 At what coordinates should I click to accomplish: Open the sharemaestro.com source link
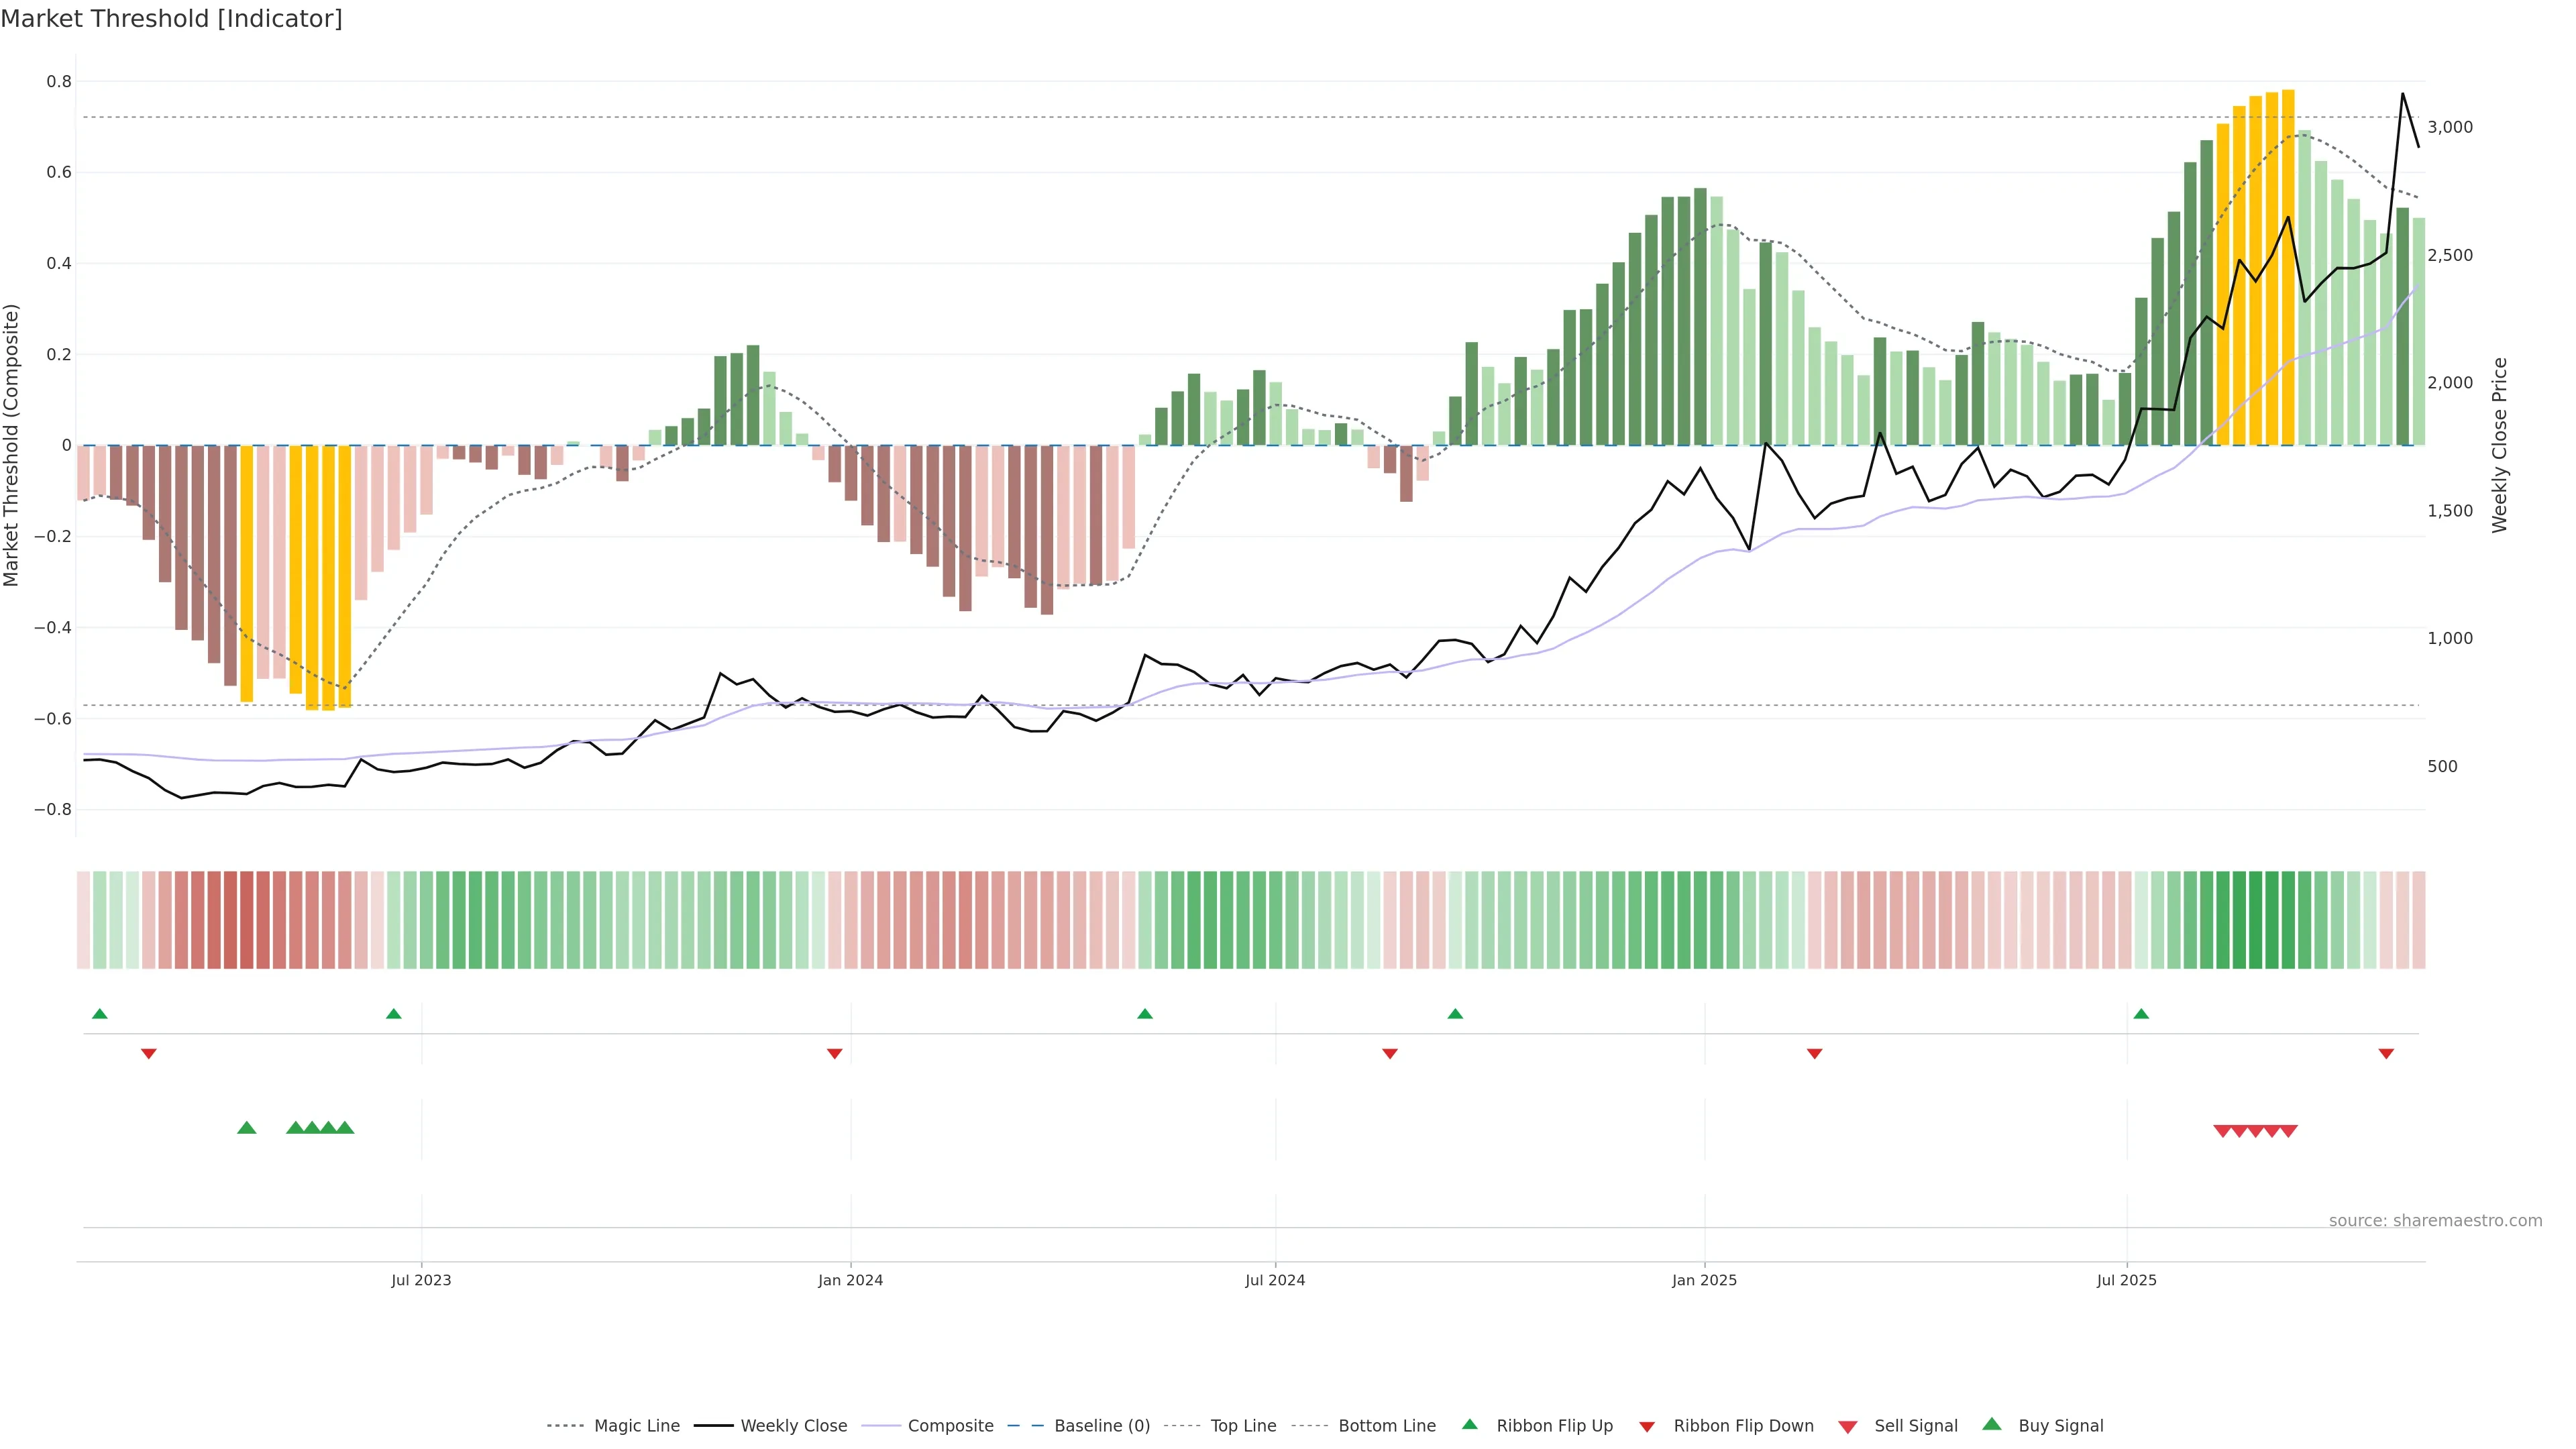tap(2435, 1221)
